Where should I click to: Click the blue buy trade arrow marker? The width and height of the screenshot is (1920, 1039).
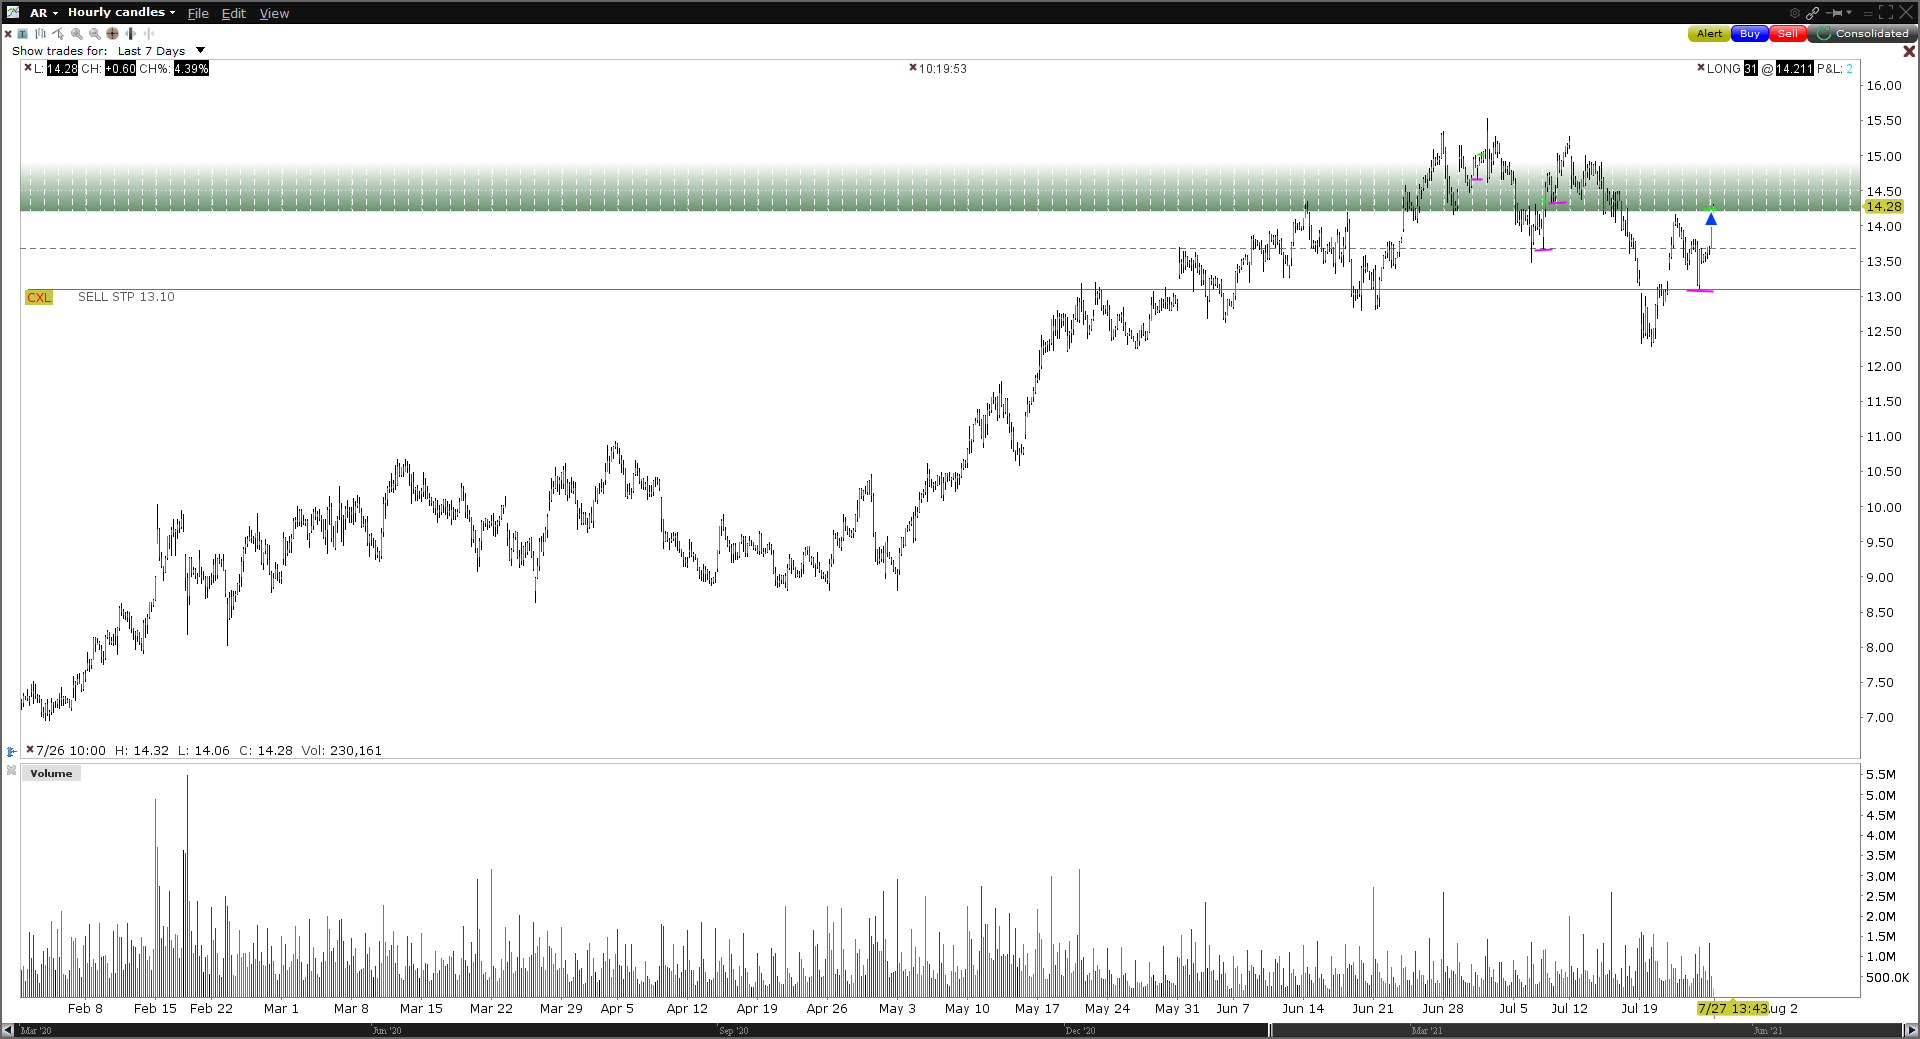(1711, 219)
